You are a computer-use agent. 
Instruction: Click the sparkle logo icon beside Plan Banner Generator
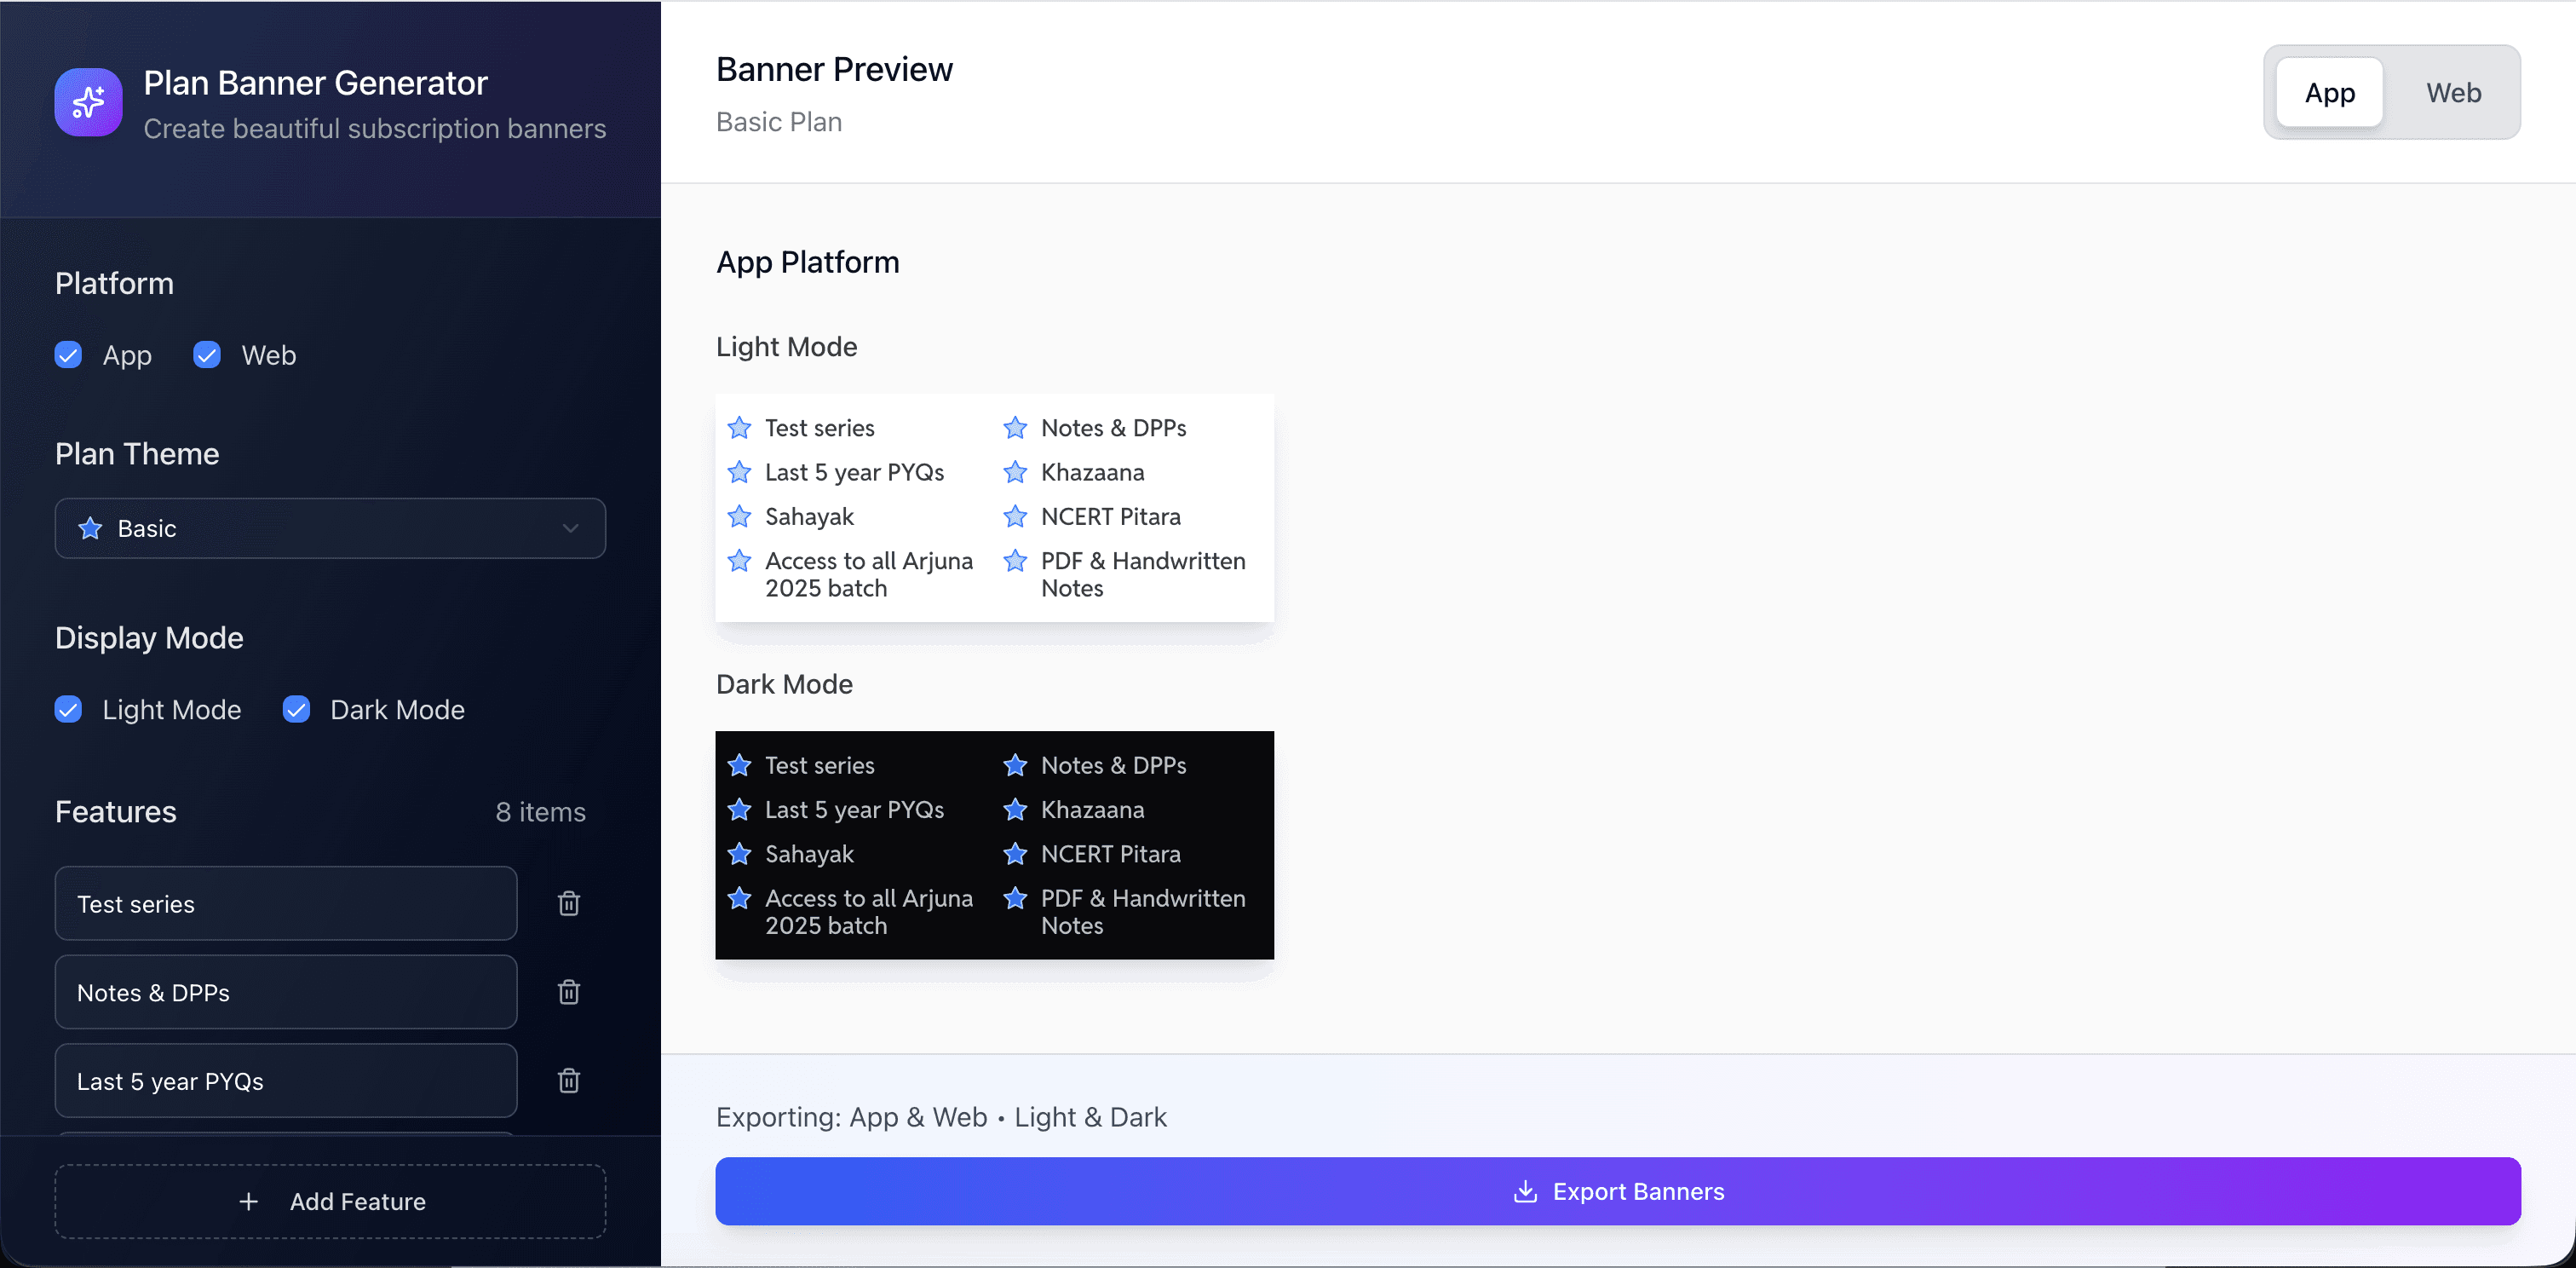pyautogui.click(x=88, y=102)
